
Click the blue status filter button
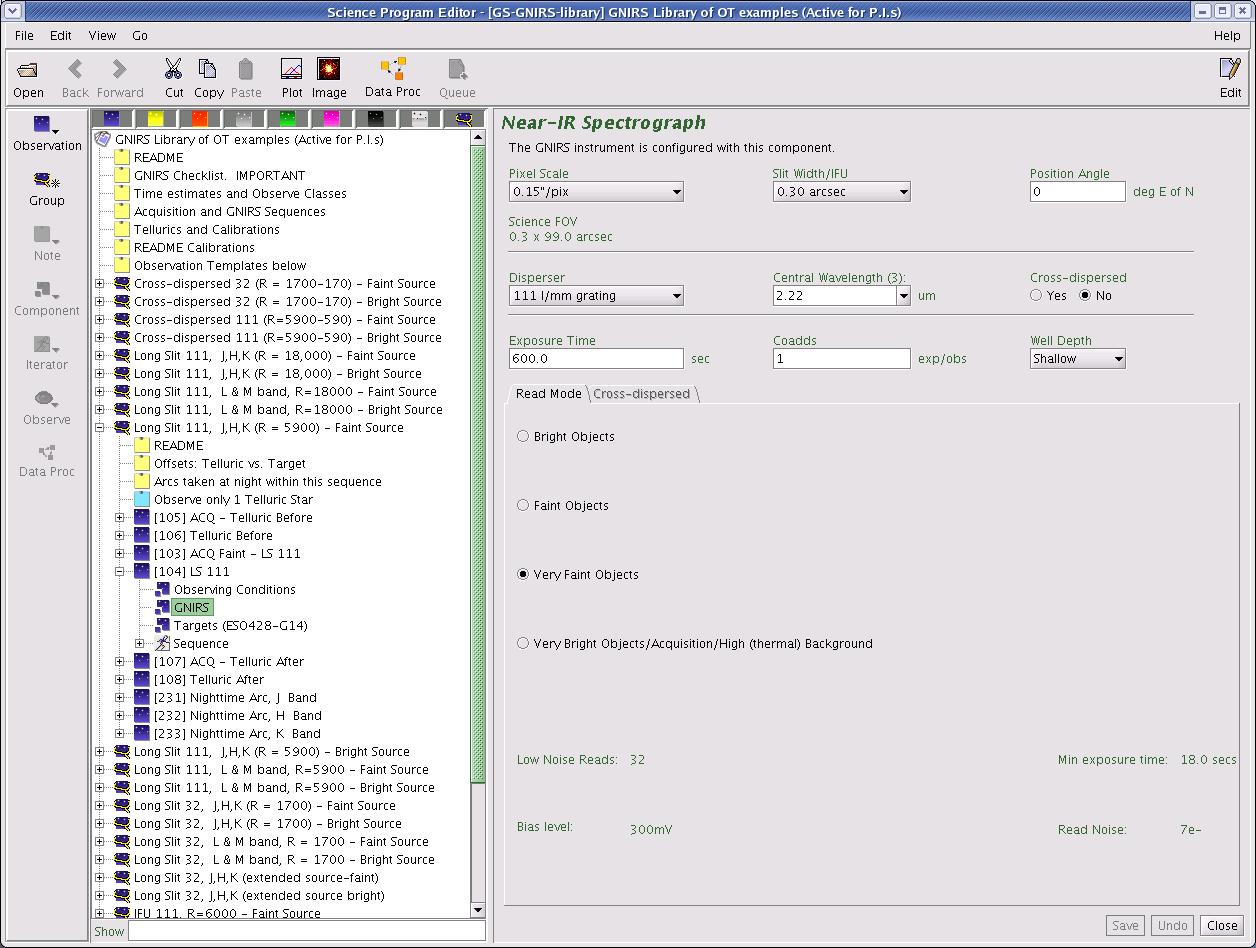pos(111,119)
